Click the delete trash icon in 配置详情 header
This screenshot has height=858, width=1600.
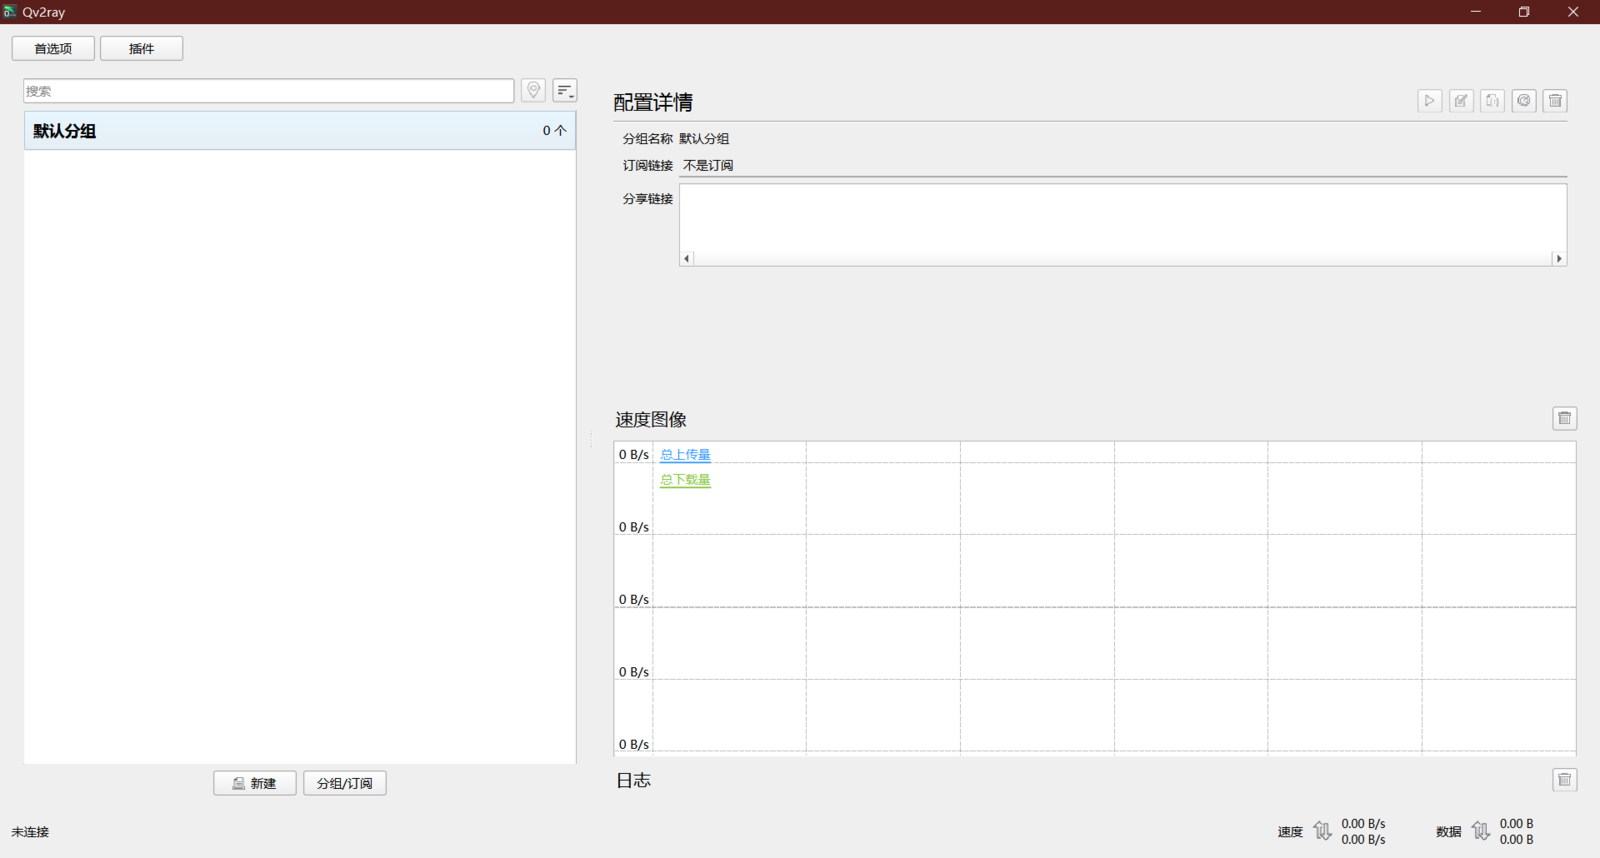tap(1555, 101)
